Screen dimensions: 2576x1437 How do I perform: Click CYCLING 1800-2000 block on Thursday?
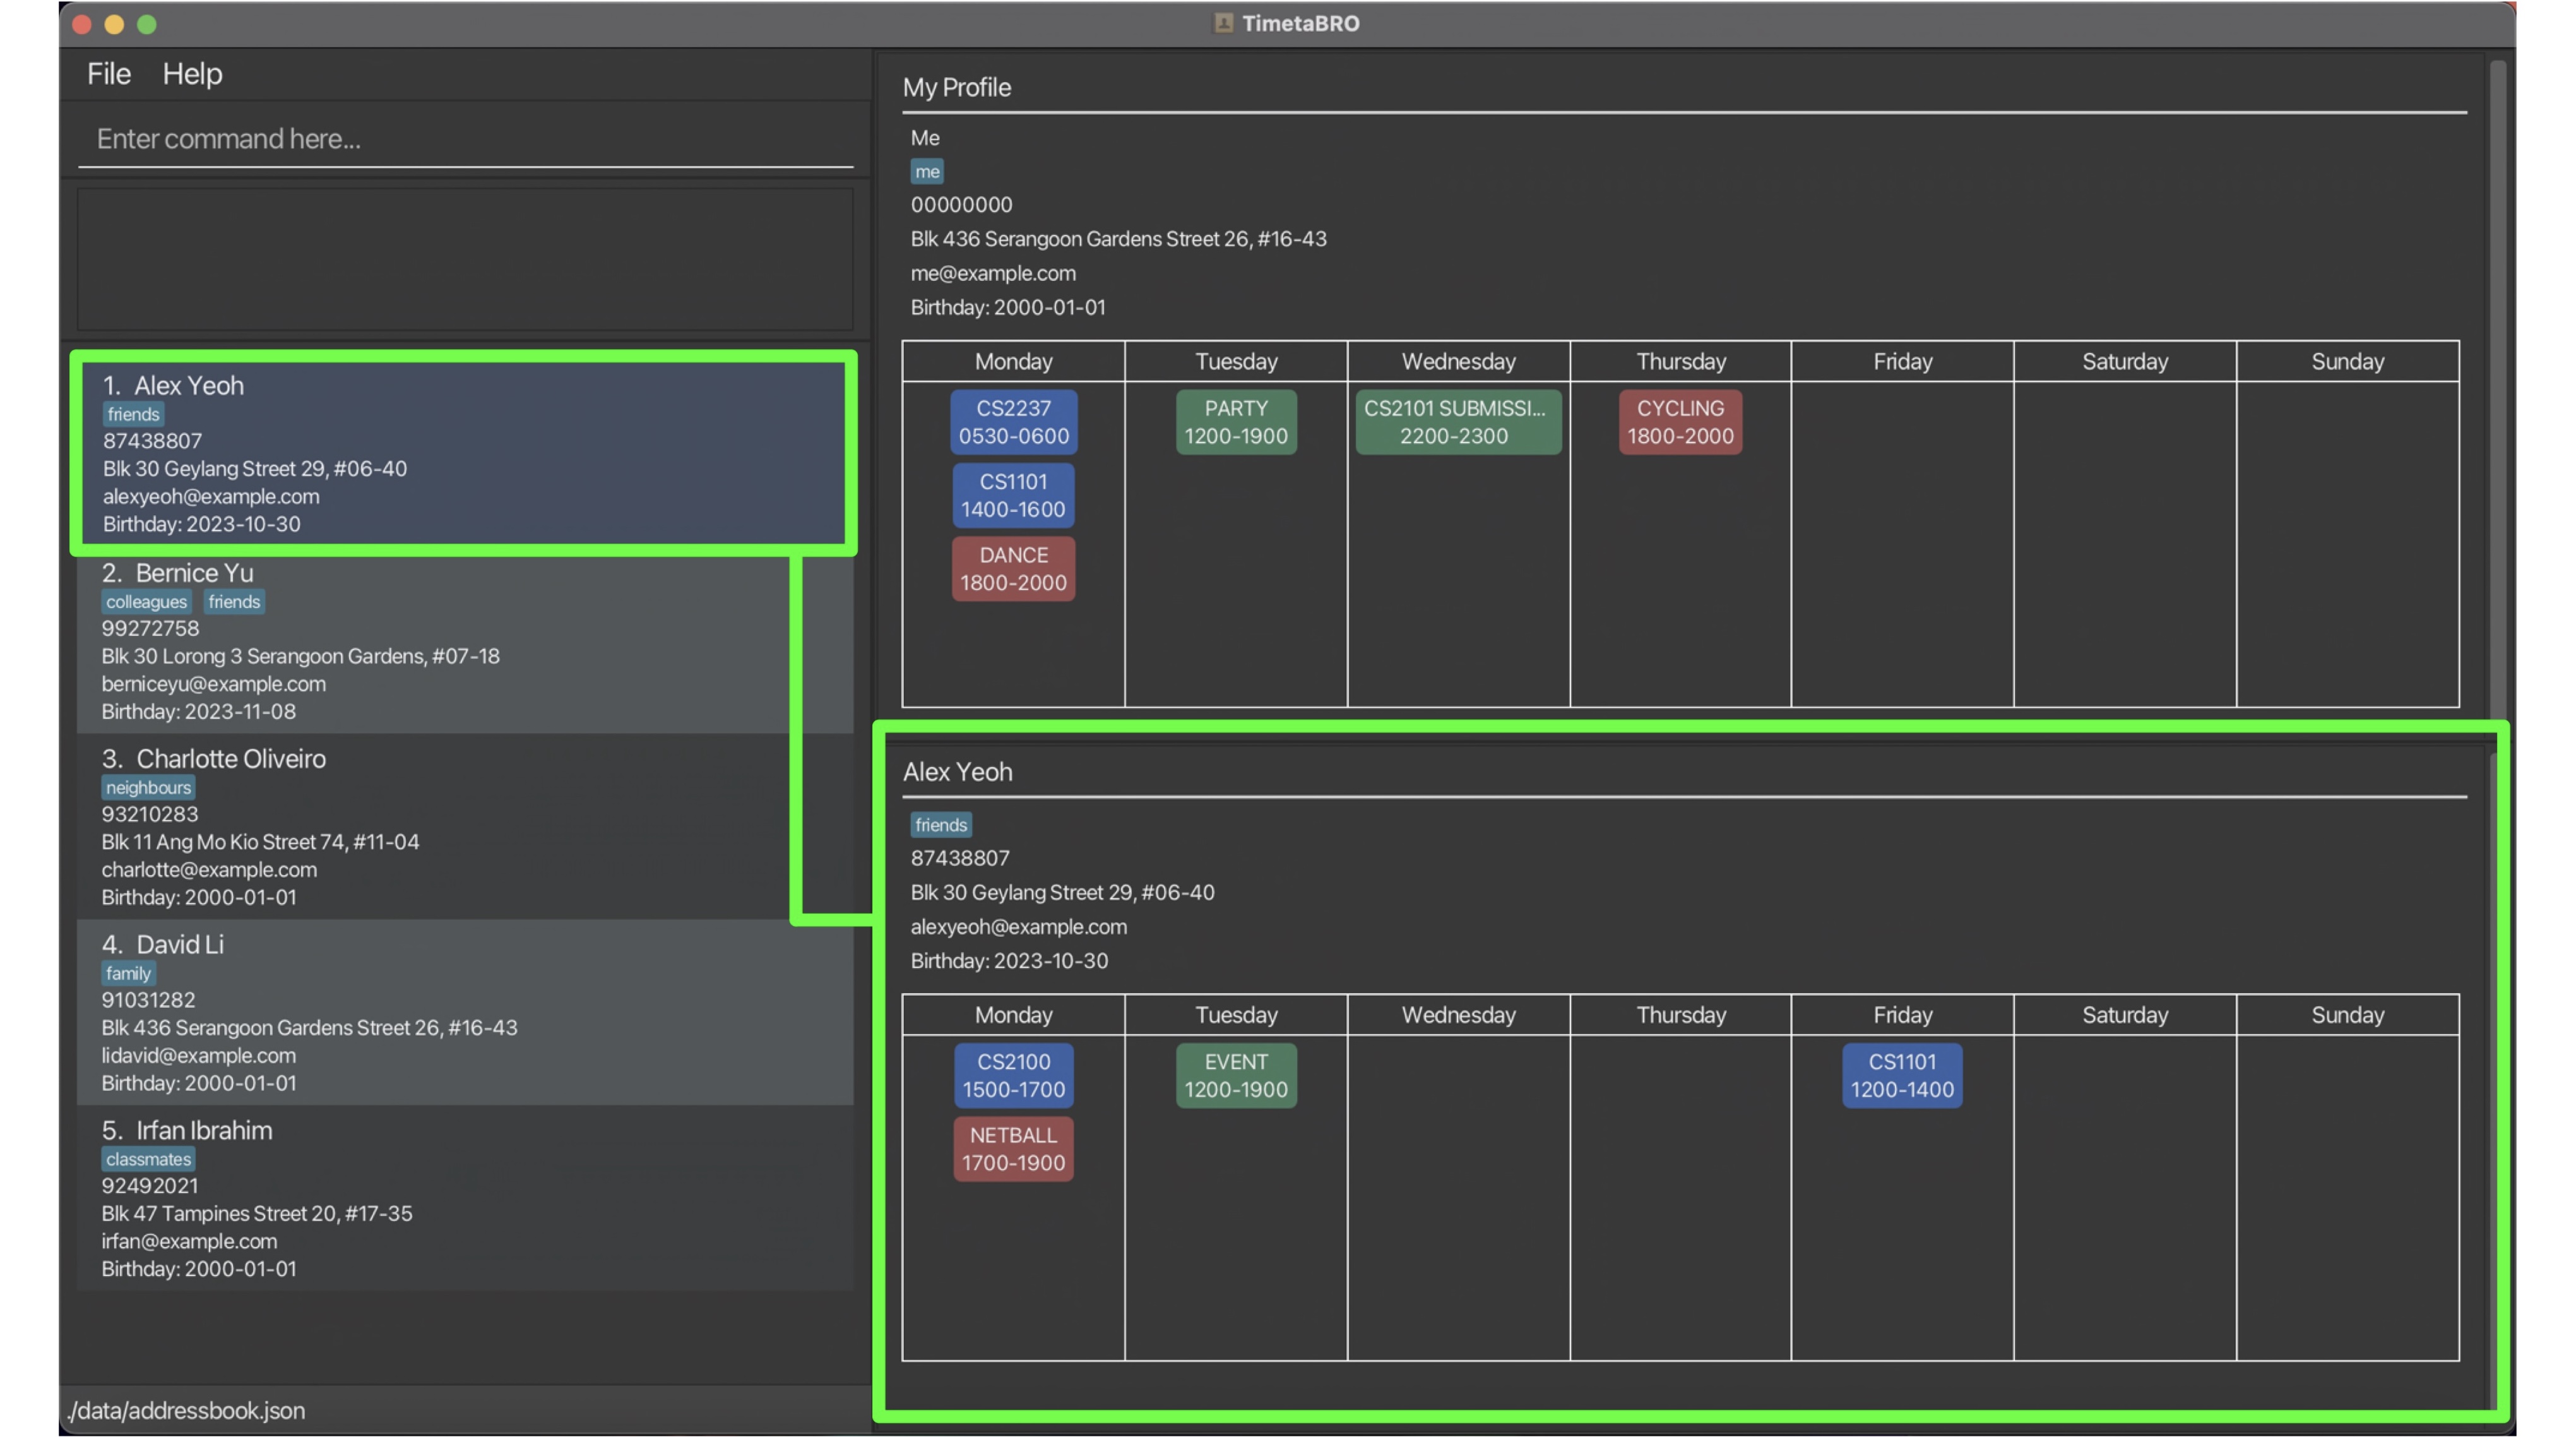[x=1680, y=422]
